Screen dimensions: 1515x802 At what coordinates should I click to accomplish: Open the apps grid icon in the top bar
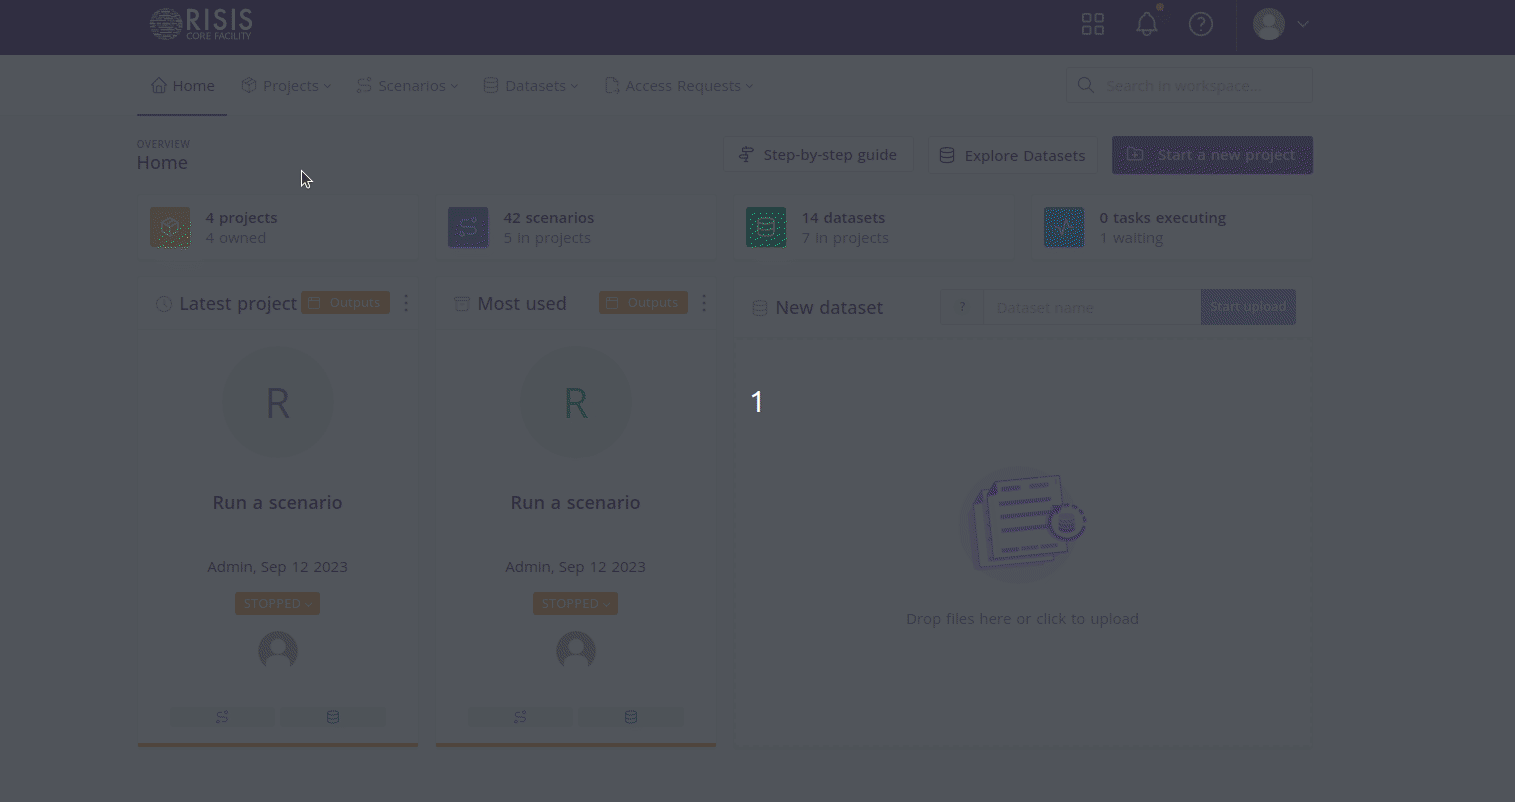1092,23
